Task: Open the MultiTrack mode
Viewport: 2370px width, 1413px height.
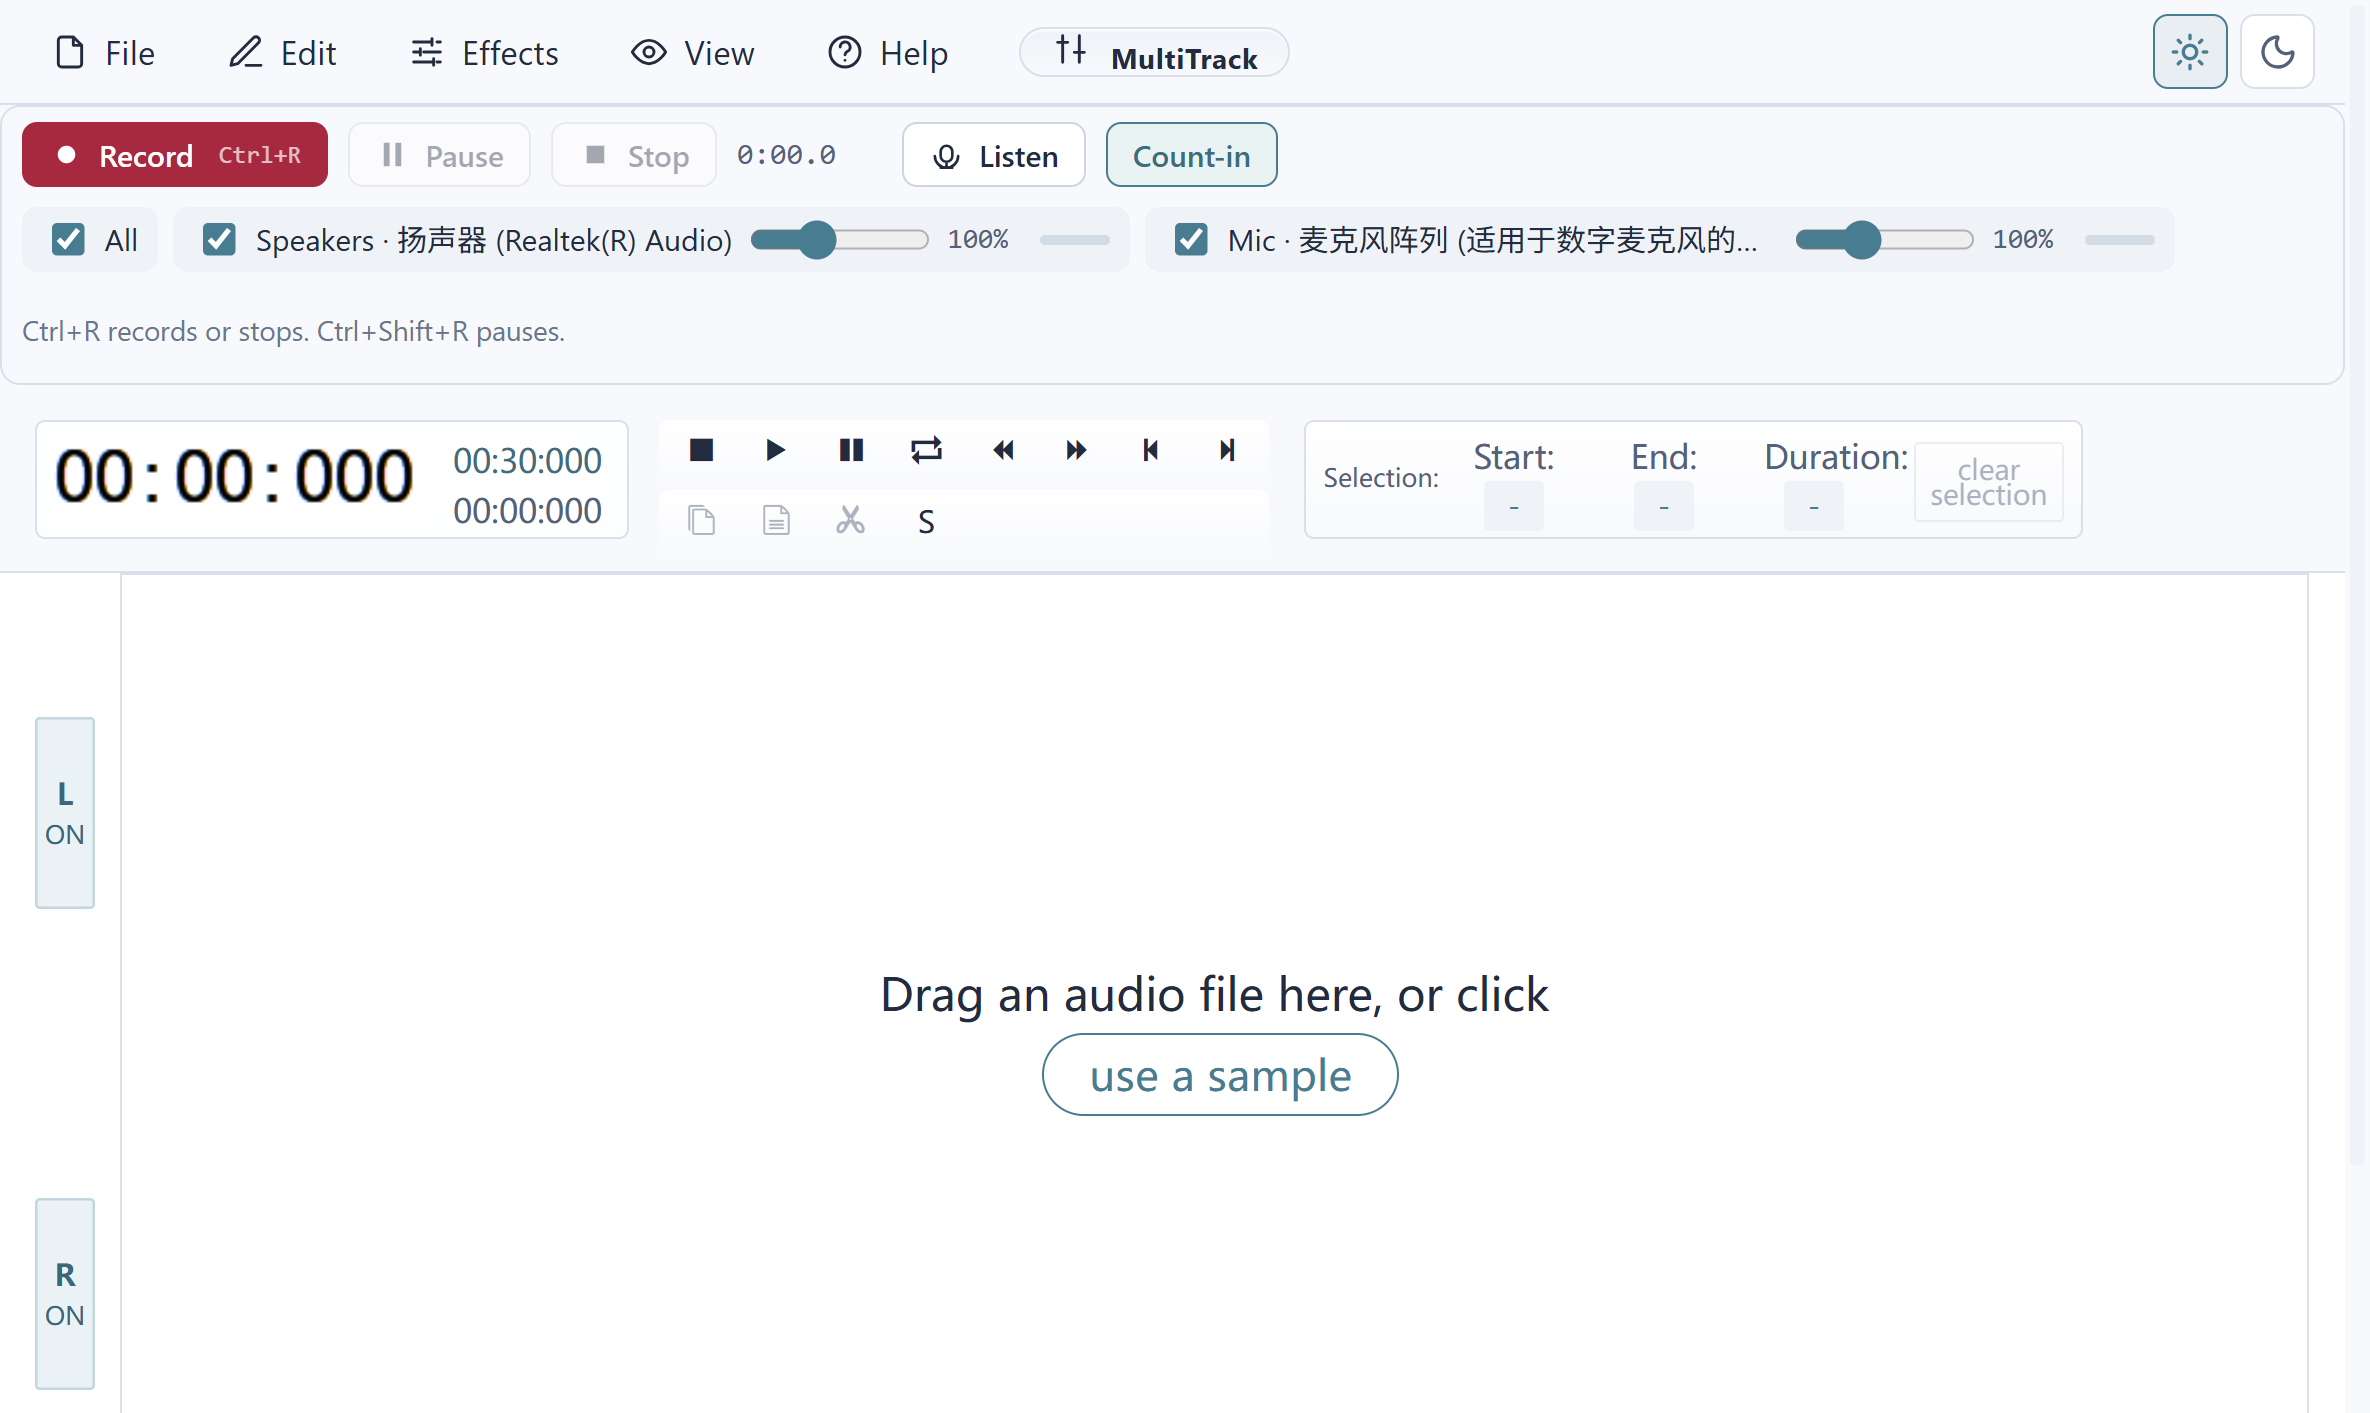Action: click(1154, 53)
